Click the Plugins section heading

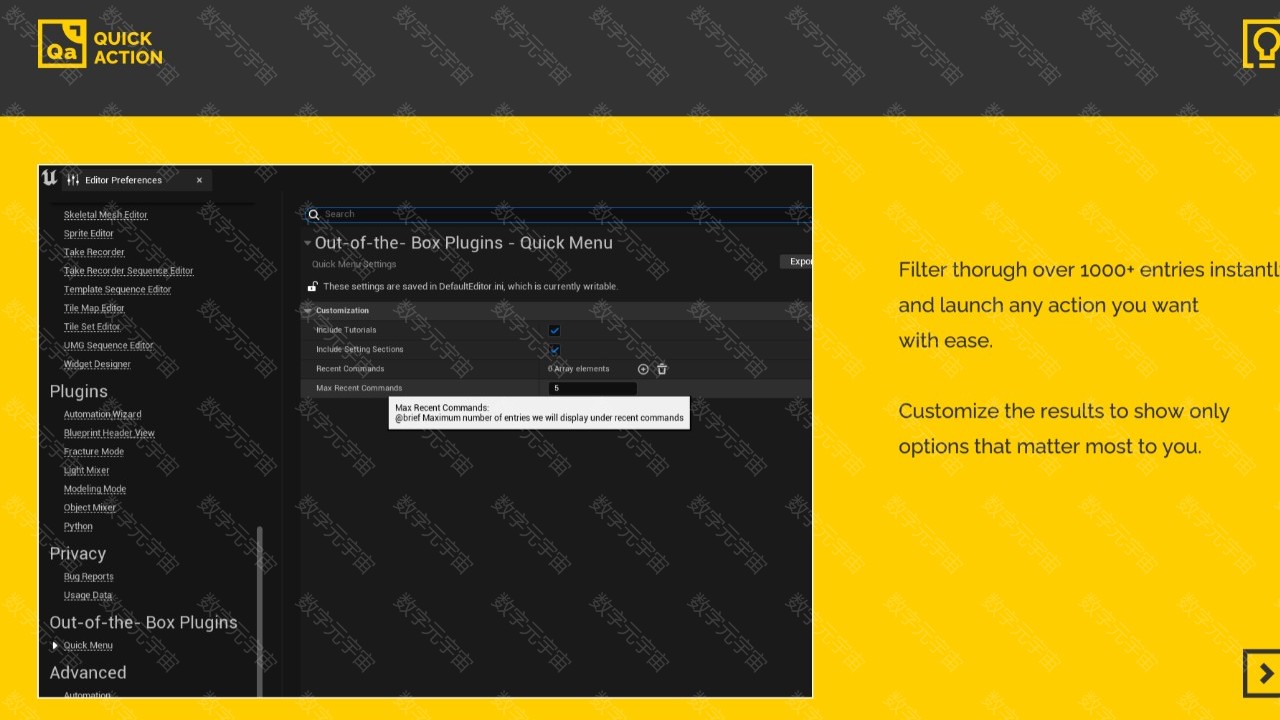point(79,392)
